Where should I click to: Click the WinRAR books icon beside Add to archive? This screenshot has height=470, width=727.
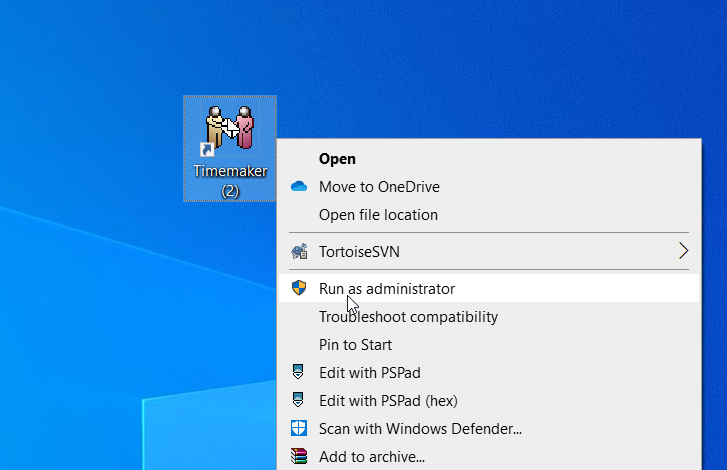tap(299, 456)
